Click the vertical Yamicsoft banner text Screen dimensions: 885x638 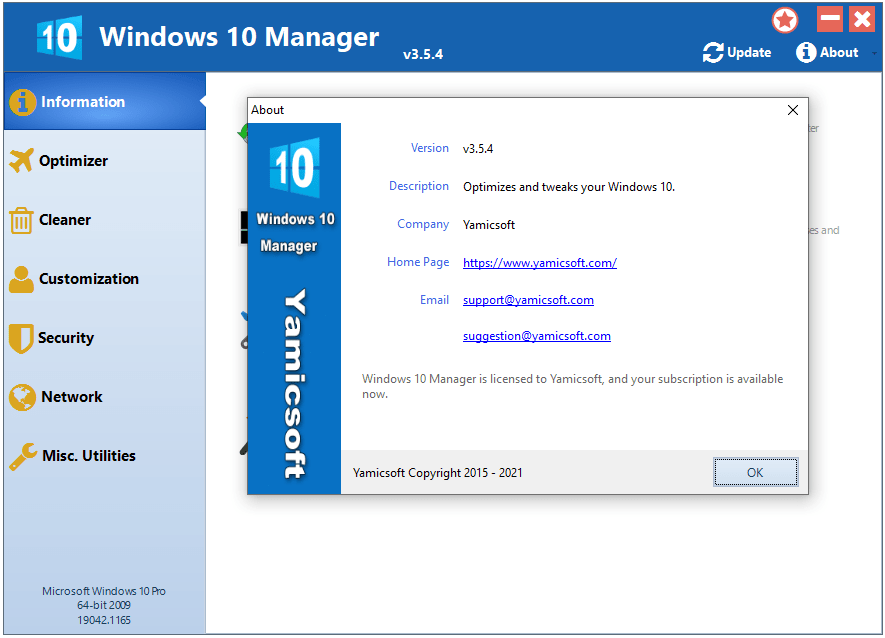(x=295, y=384)
